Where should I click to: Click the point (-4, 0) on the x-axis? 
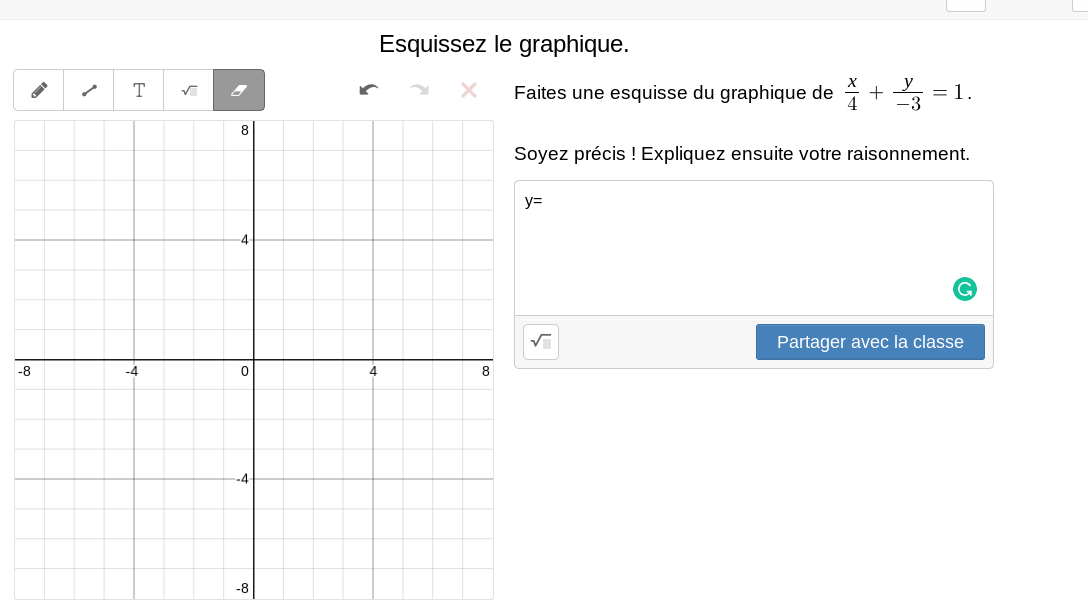(134, 360)
